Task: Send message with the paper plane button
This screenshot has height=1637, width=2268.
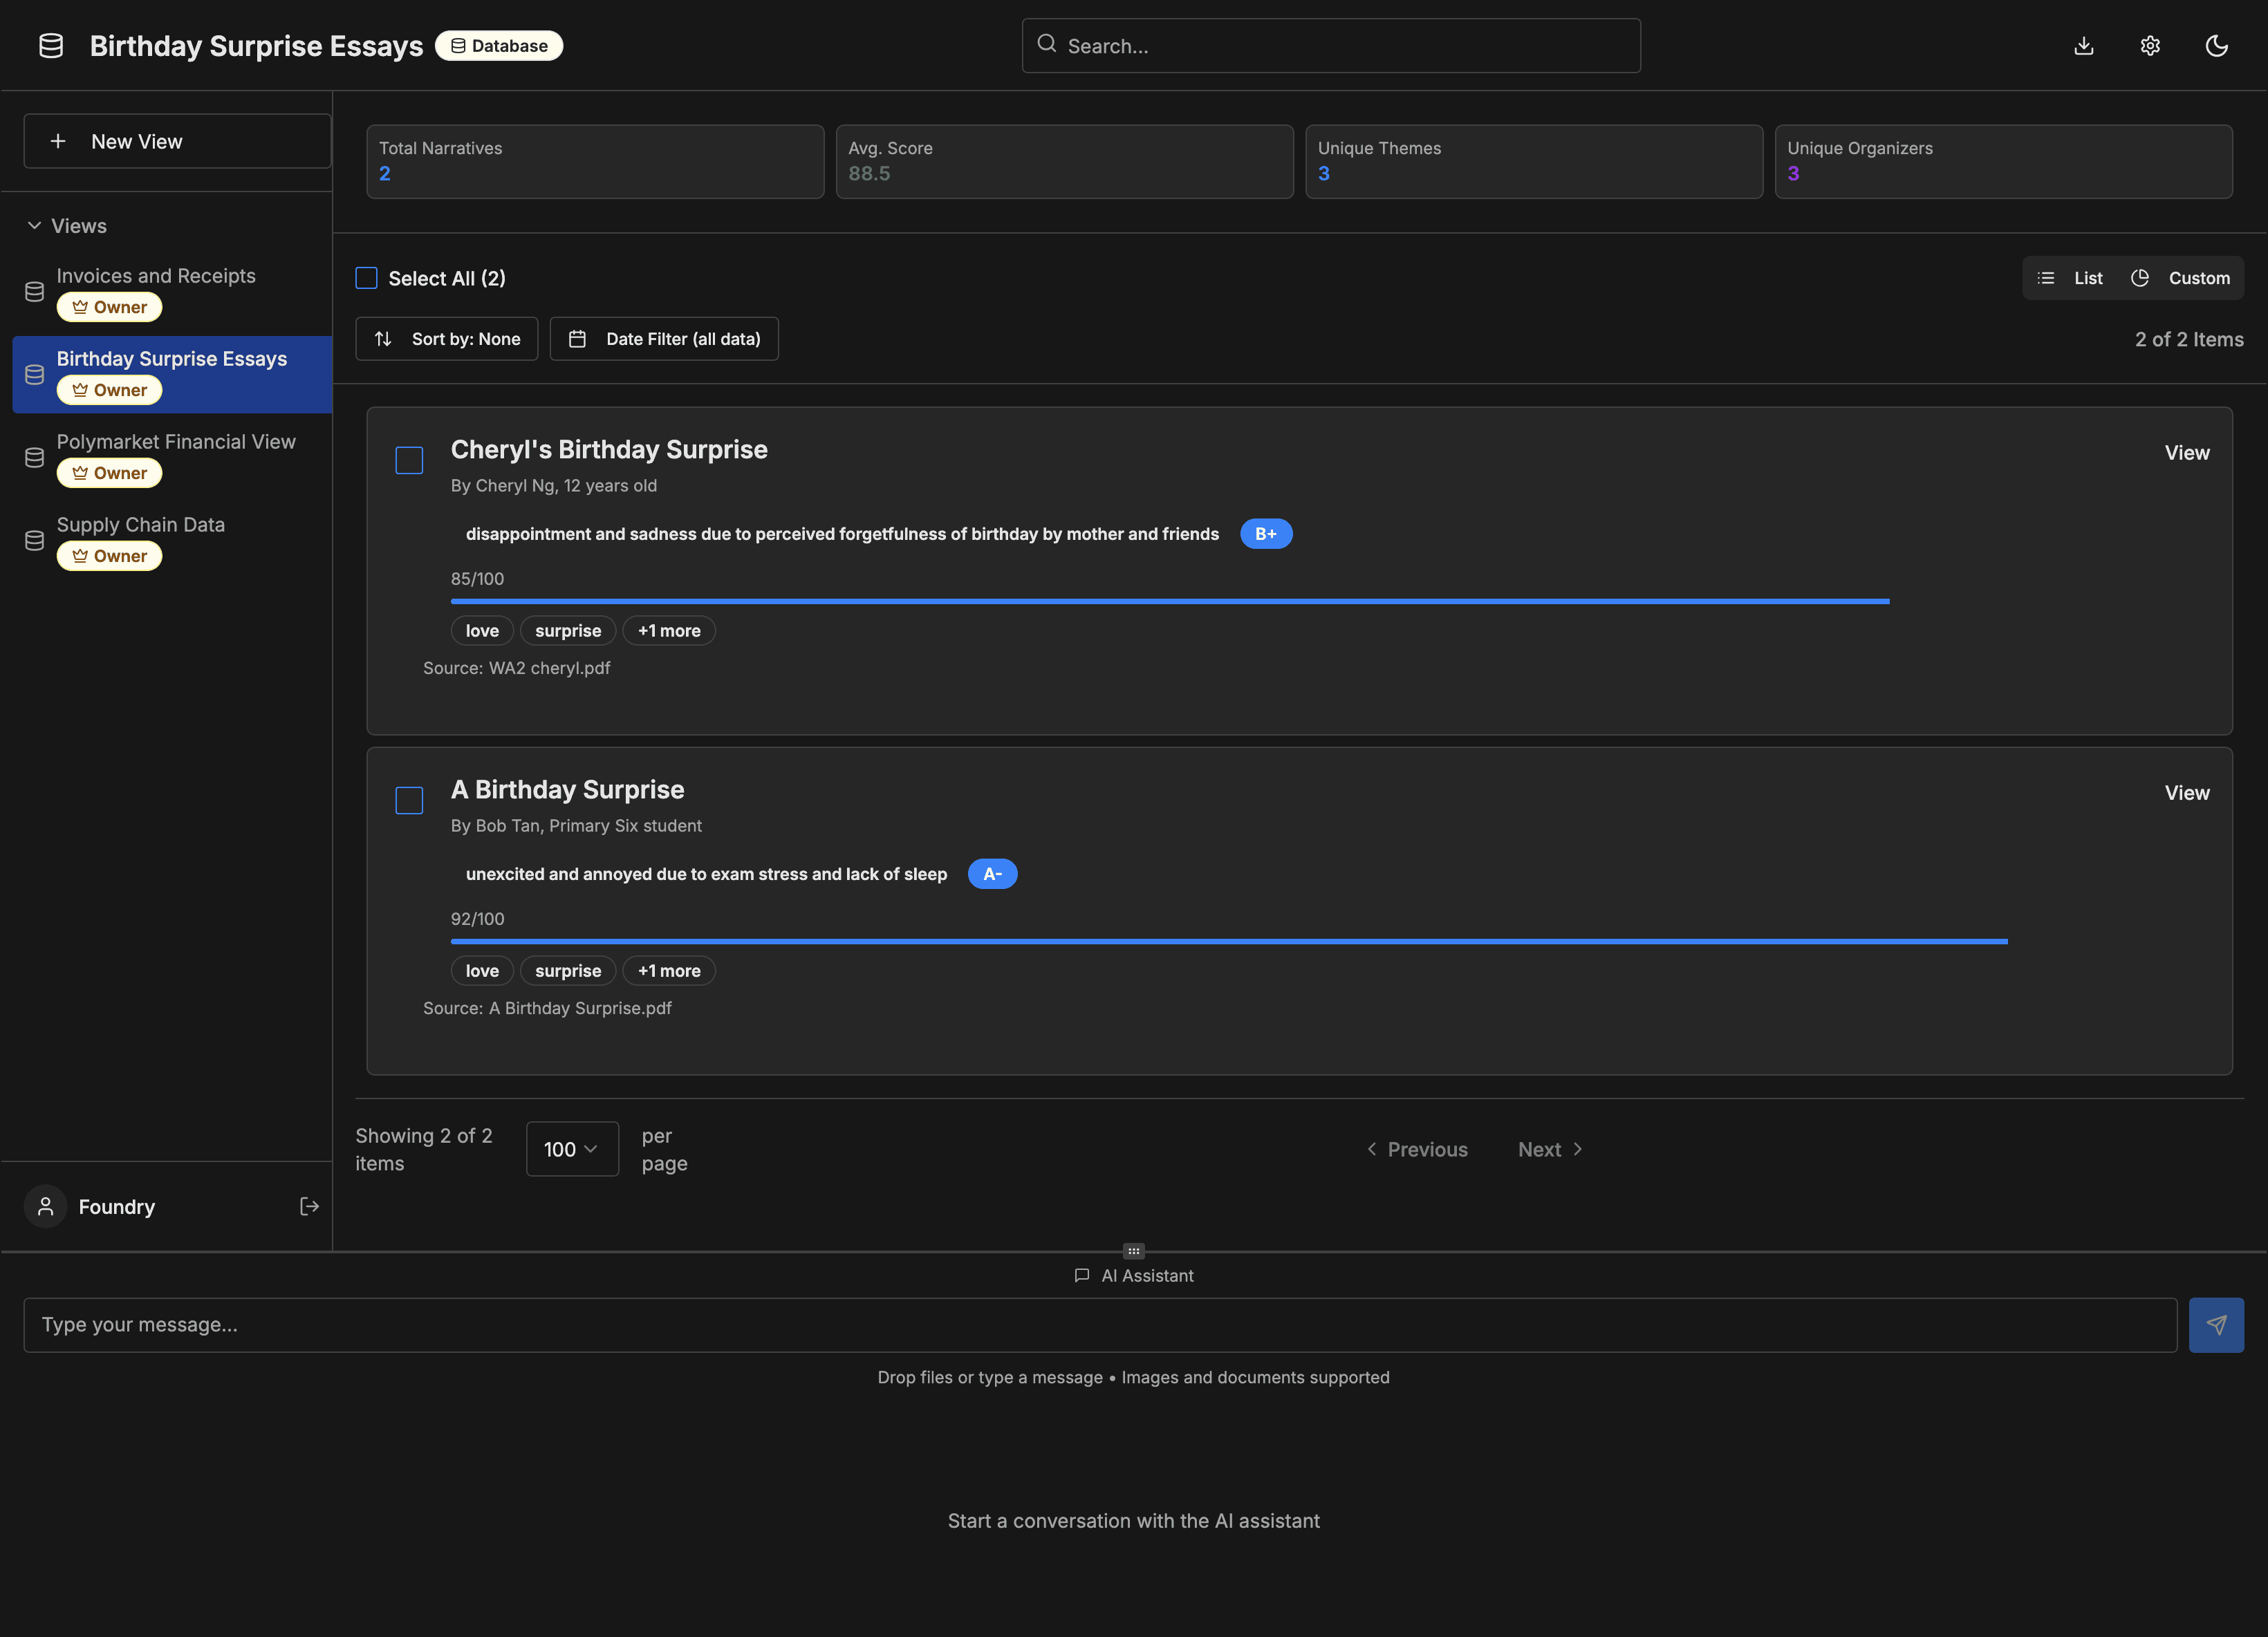Action: click(x=2216, y=1325)
